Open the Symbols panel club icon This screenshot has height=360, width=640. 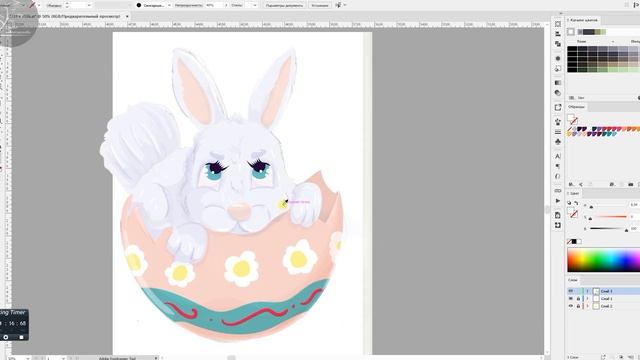[558, 142]
